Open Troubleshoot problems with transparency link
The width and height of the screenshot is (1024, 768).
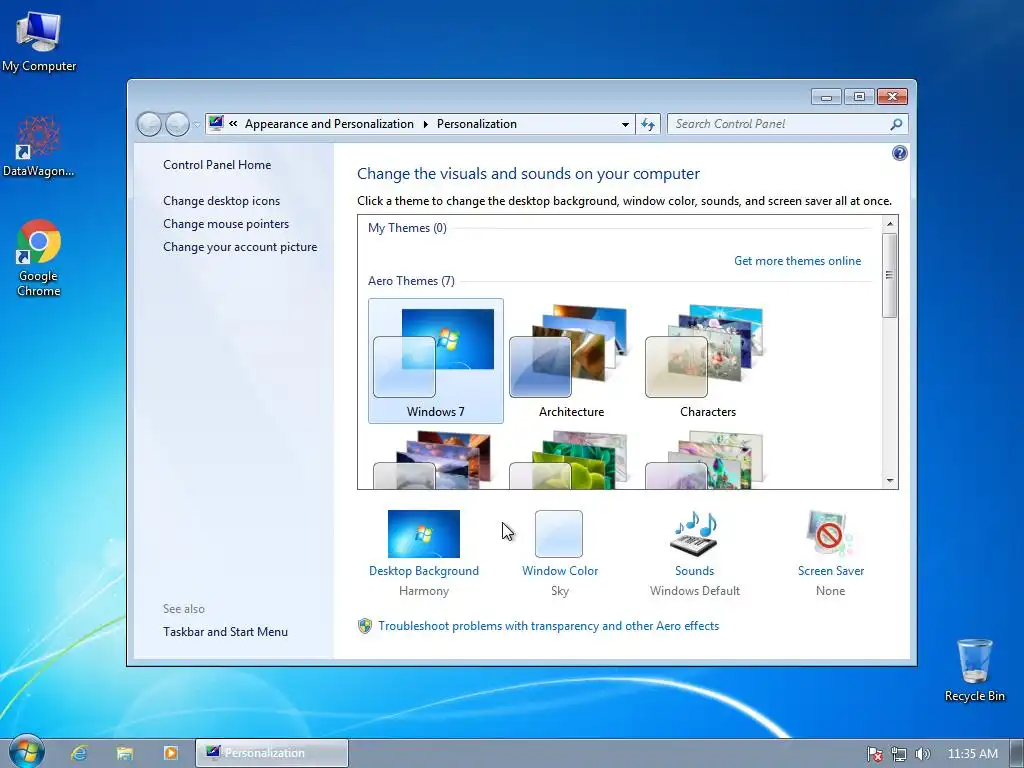[549, 626]
